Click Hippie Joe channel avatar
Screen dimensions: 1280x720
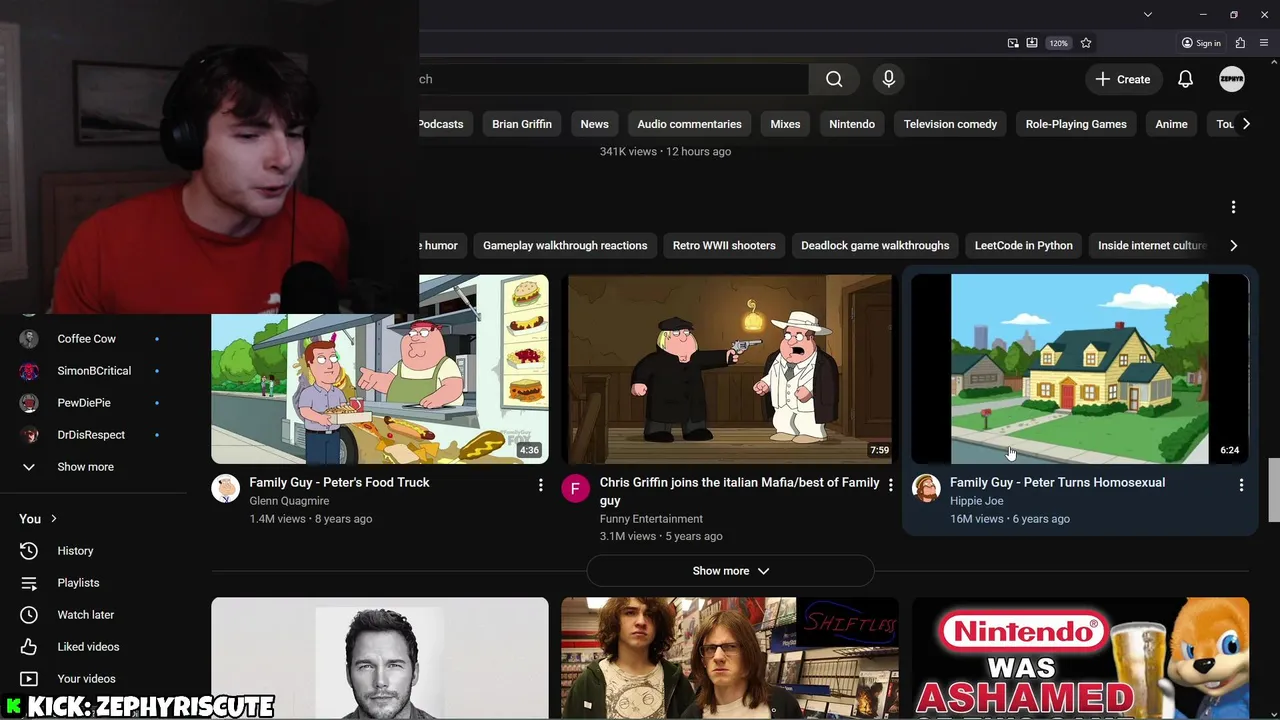coord(926,488)
